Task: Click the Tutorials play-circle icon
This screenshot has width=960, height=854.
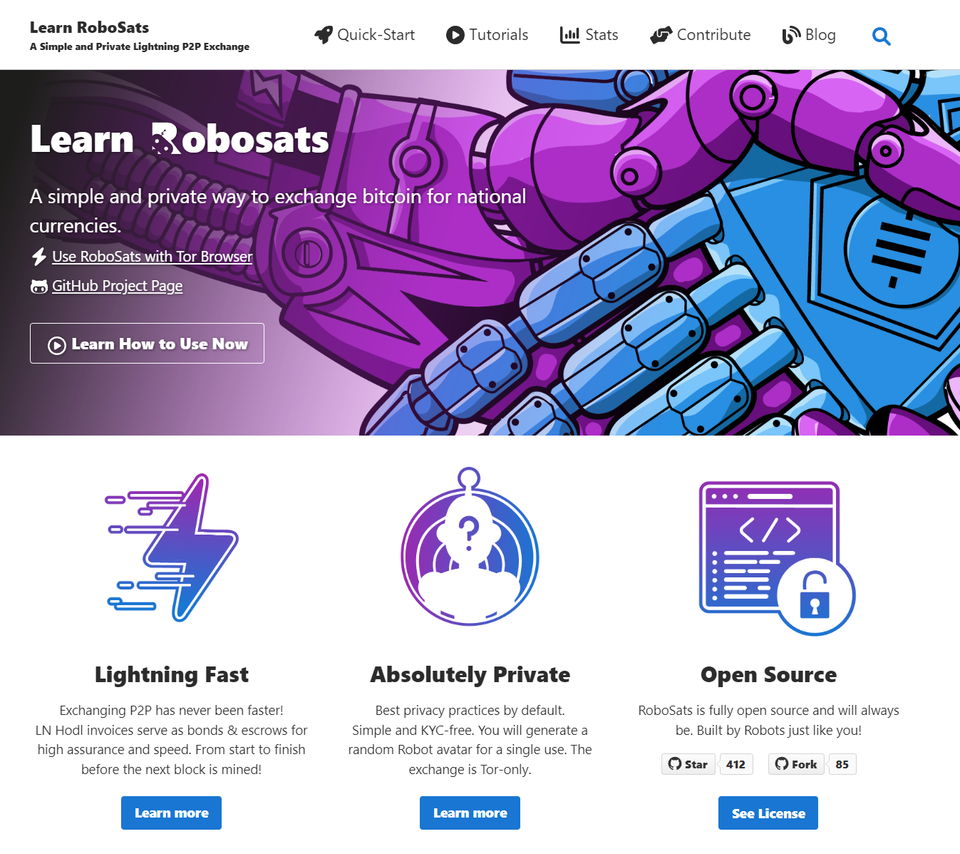Action: 455,35
